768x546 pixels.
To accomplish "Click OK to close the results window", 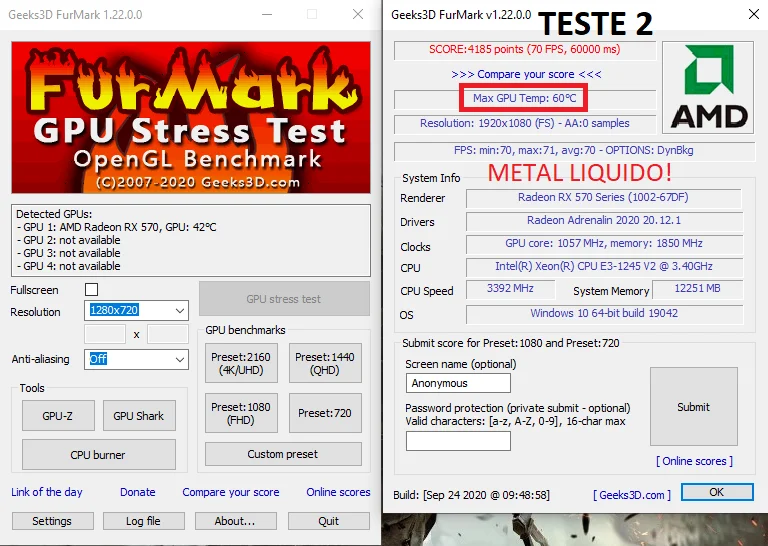I will [717, 492].
